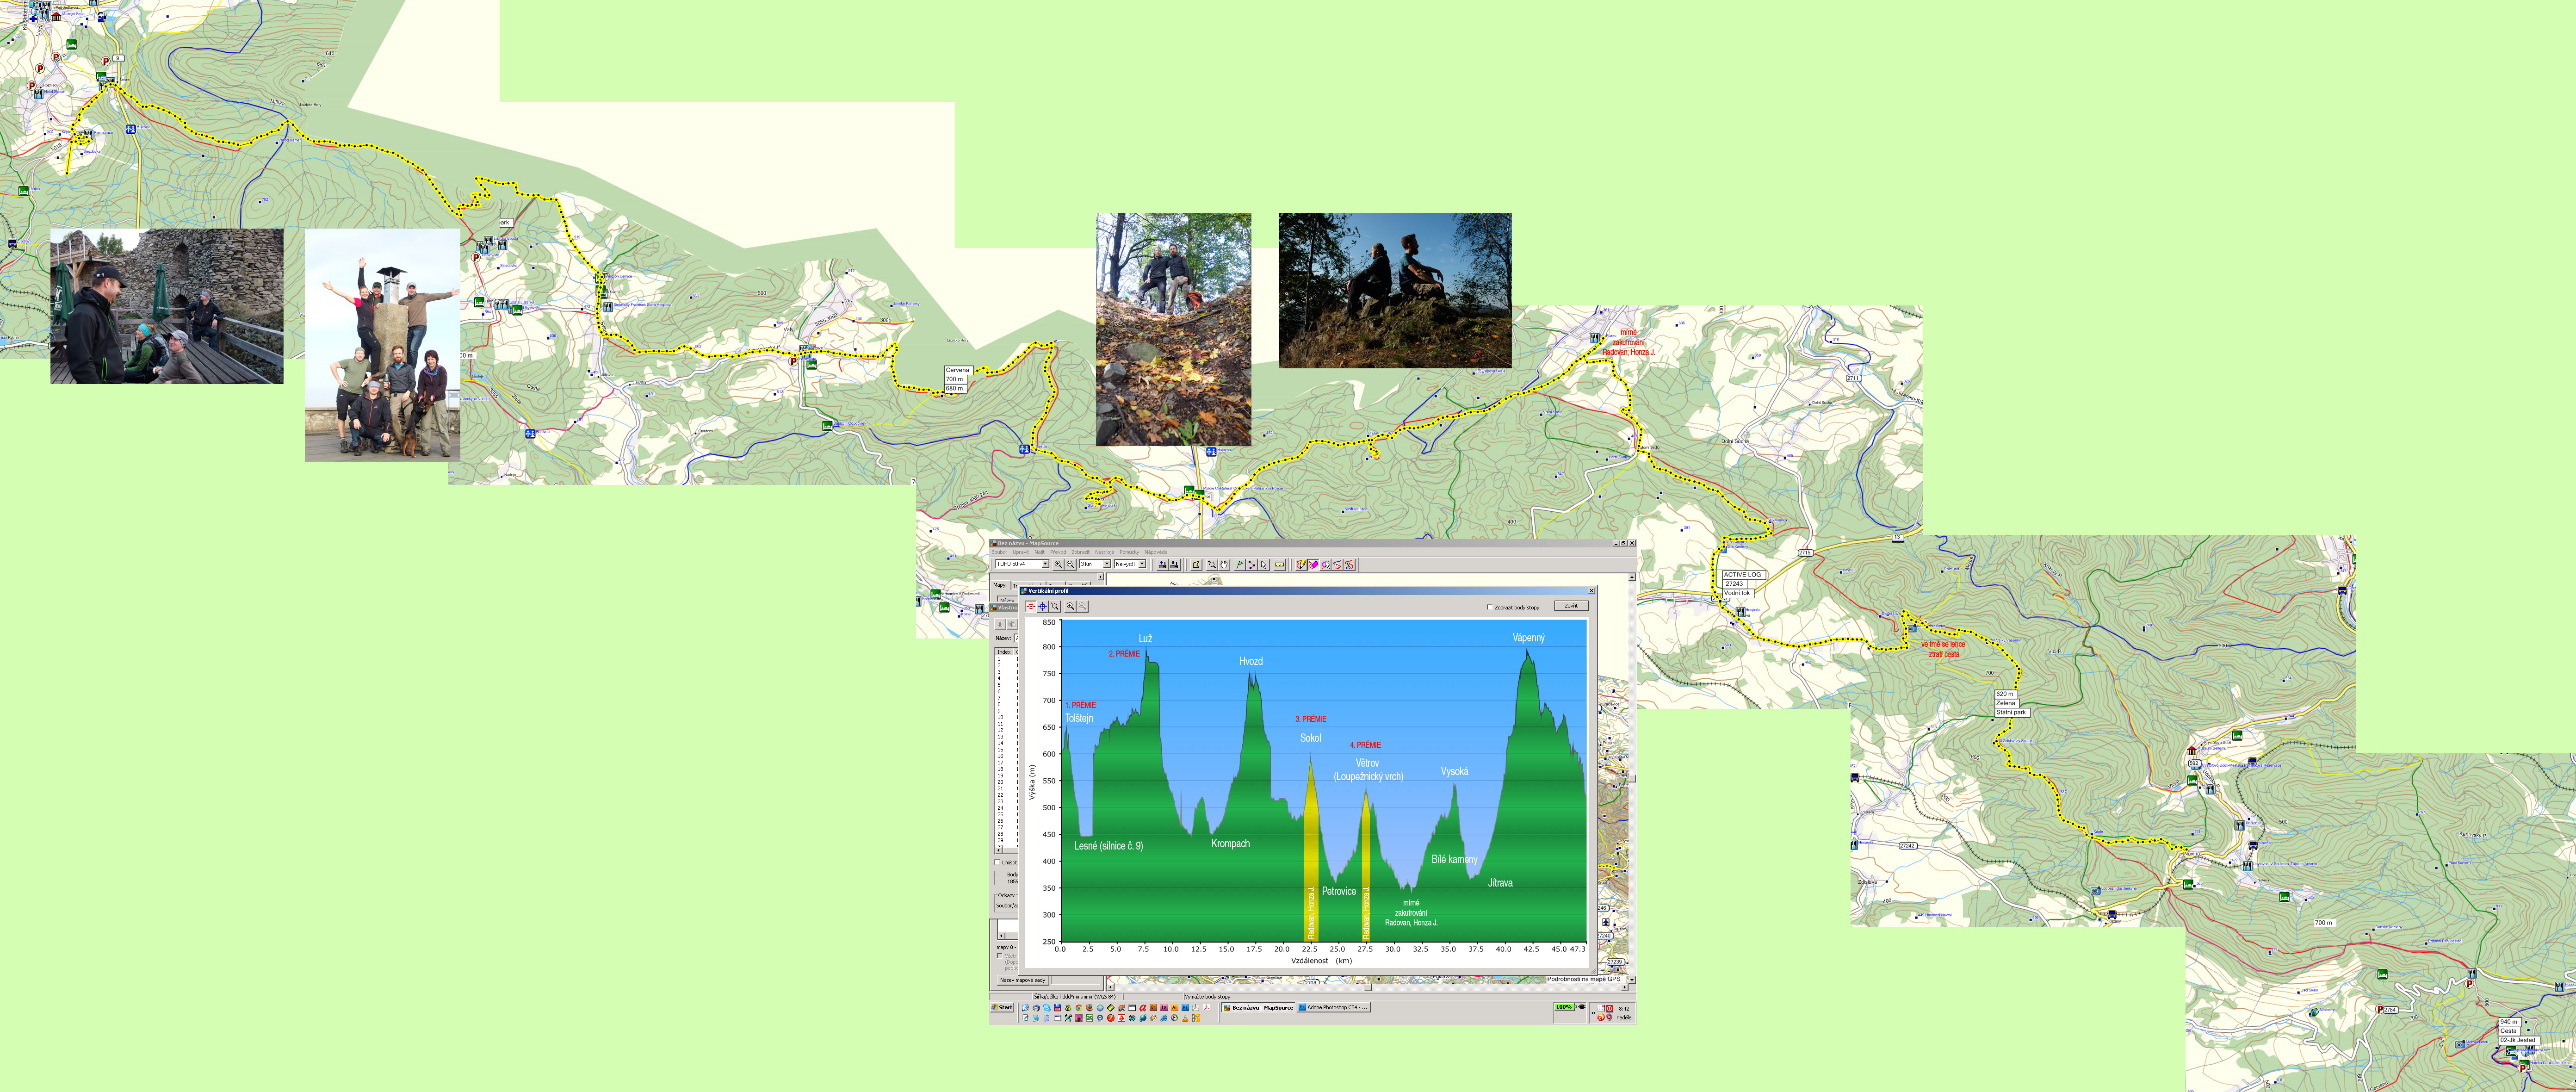This screenshot has height=1092, width=2576.
Task: Open the TOPO 50 v4 map product dropdown
Action: click(x=1046, y=564)
